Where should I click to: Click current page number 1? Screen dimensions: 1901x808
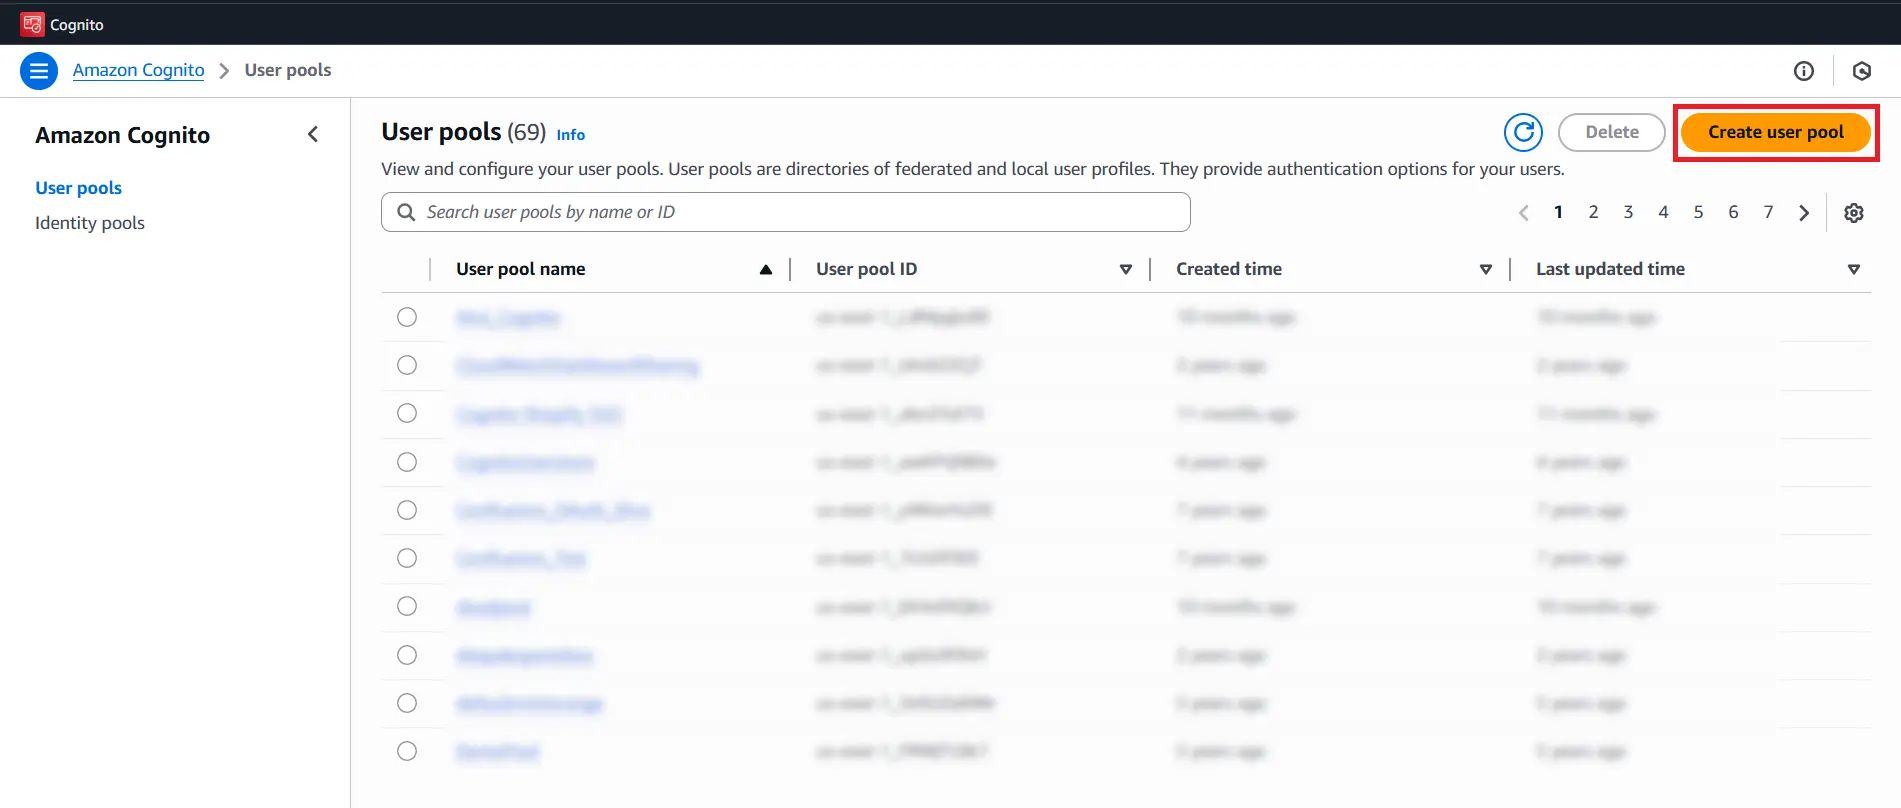coord(1558,212)
